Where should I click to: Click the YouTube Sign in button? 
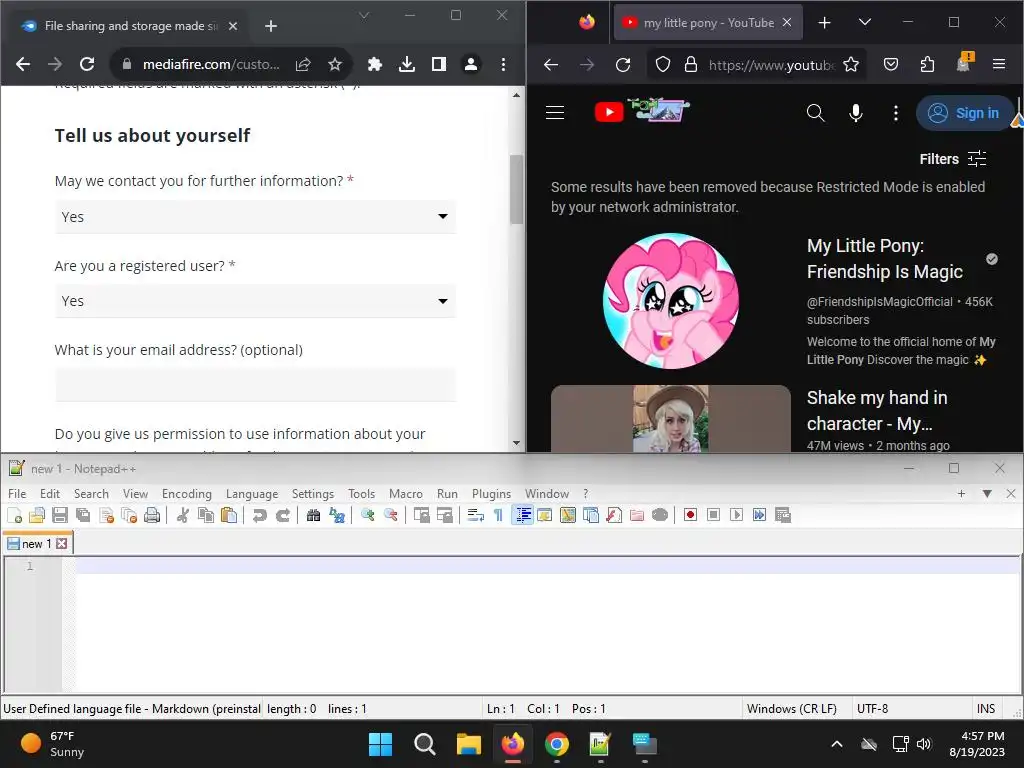tap(965, 113)
